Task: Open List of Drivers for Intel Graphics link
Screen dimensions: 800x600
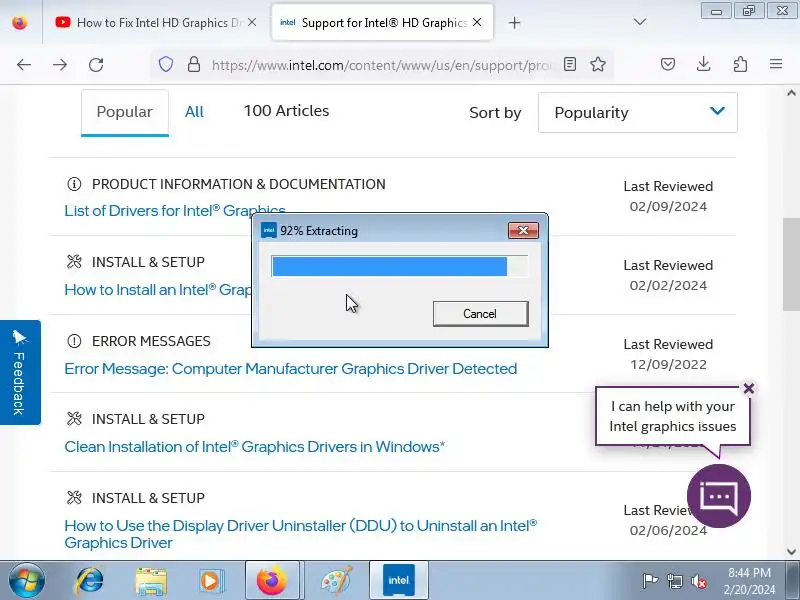Action: tap(174, 210)
